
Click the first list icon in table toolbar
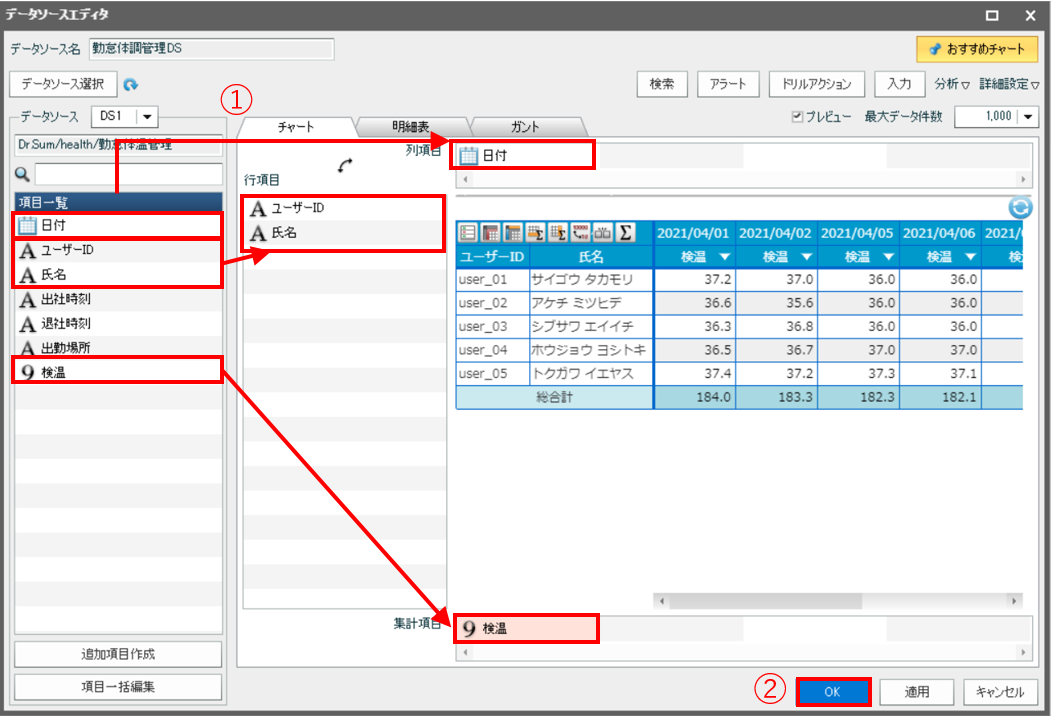point(468,233)
